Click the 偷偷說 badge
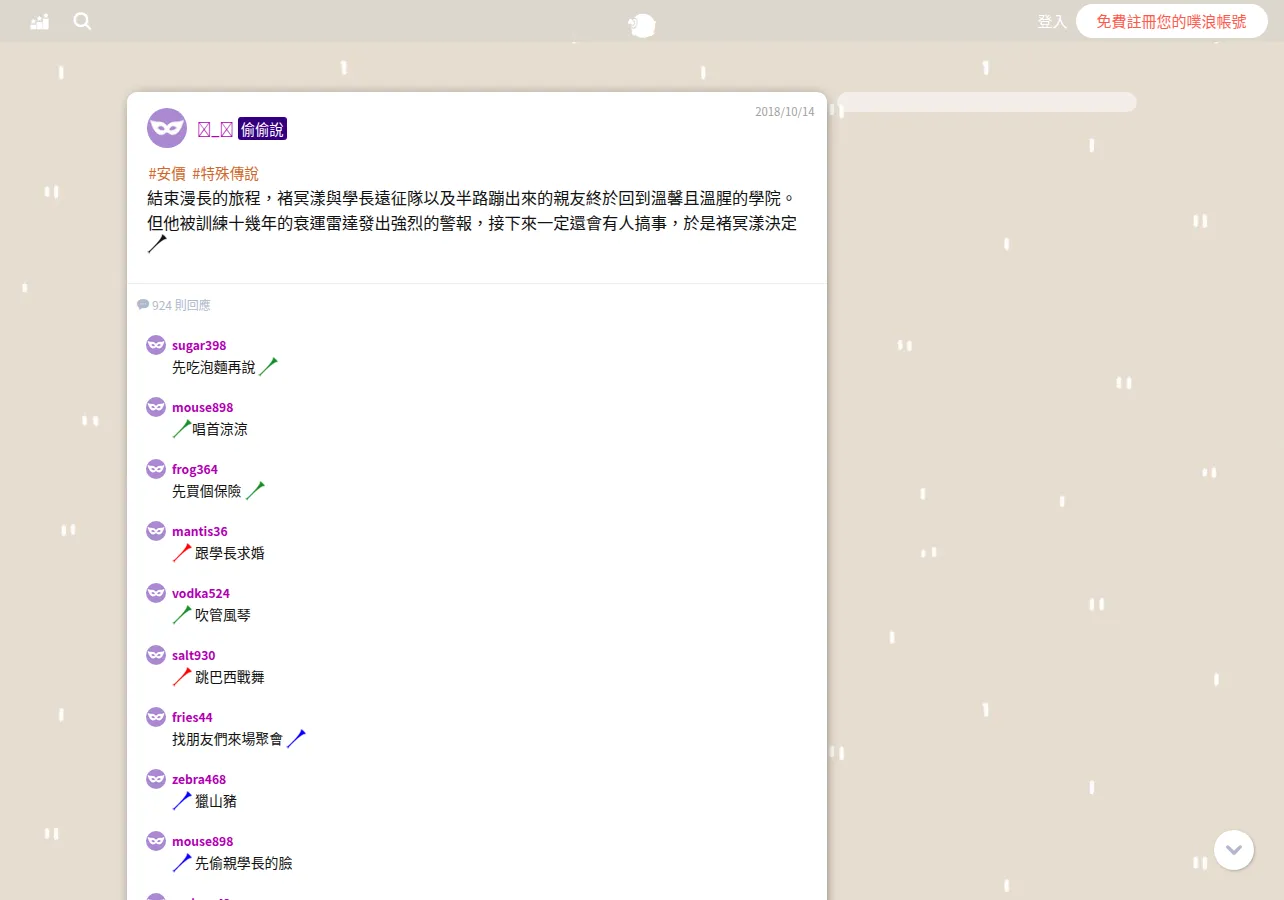 point(262,129)
